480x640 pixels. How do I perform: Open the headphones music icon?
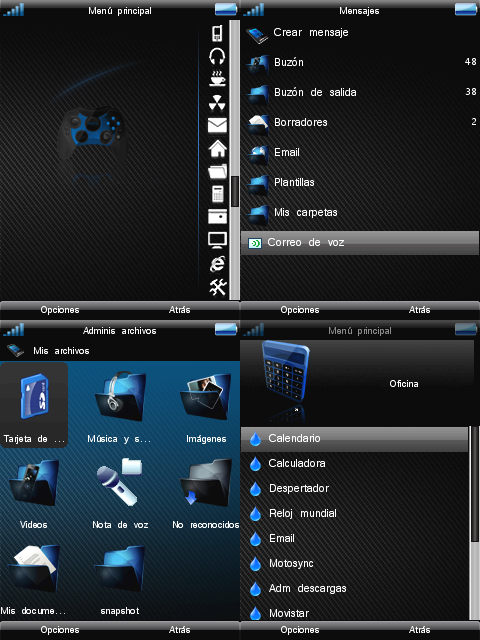pos(217,56)
